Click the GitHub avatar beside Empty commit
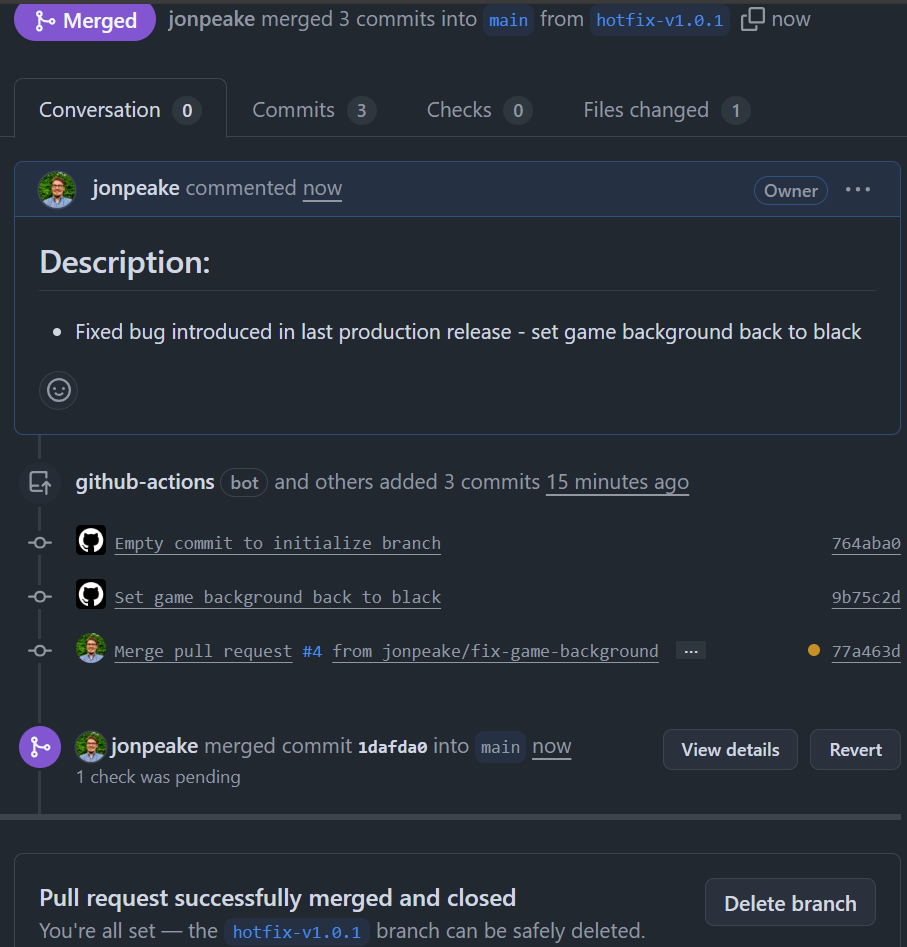This screenshot has width=907, height=947. [x=91, y=540]
